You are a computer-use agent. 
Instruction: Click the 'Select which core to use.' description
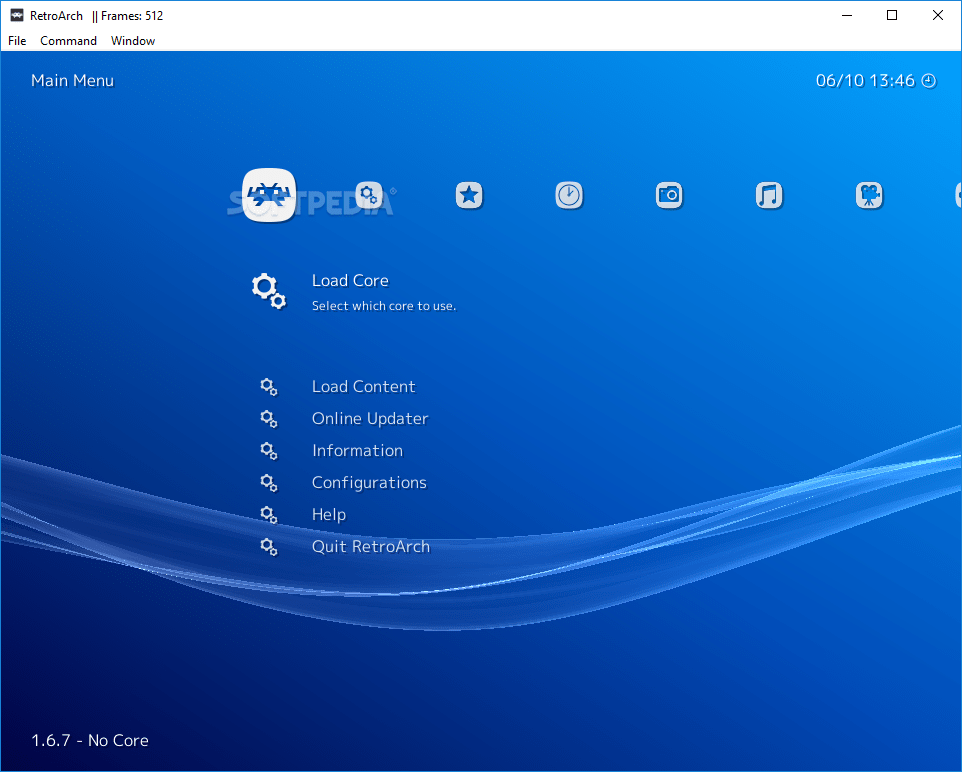point(384,306)
